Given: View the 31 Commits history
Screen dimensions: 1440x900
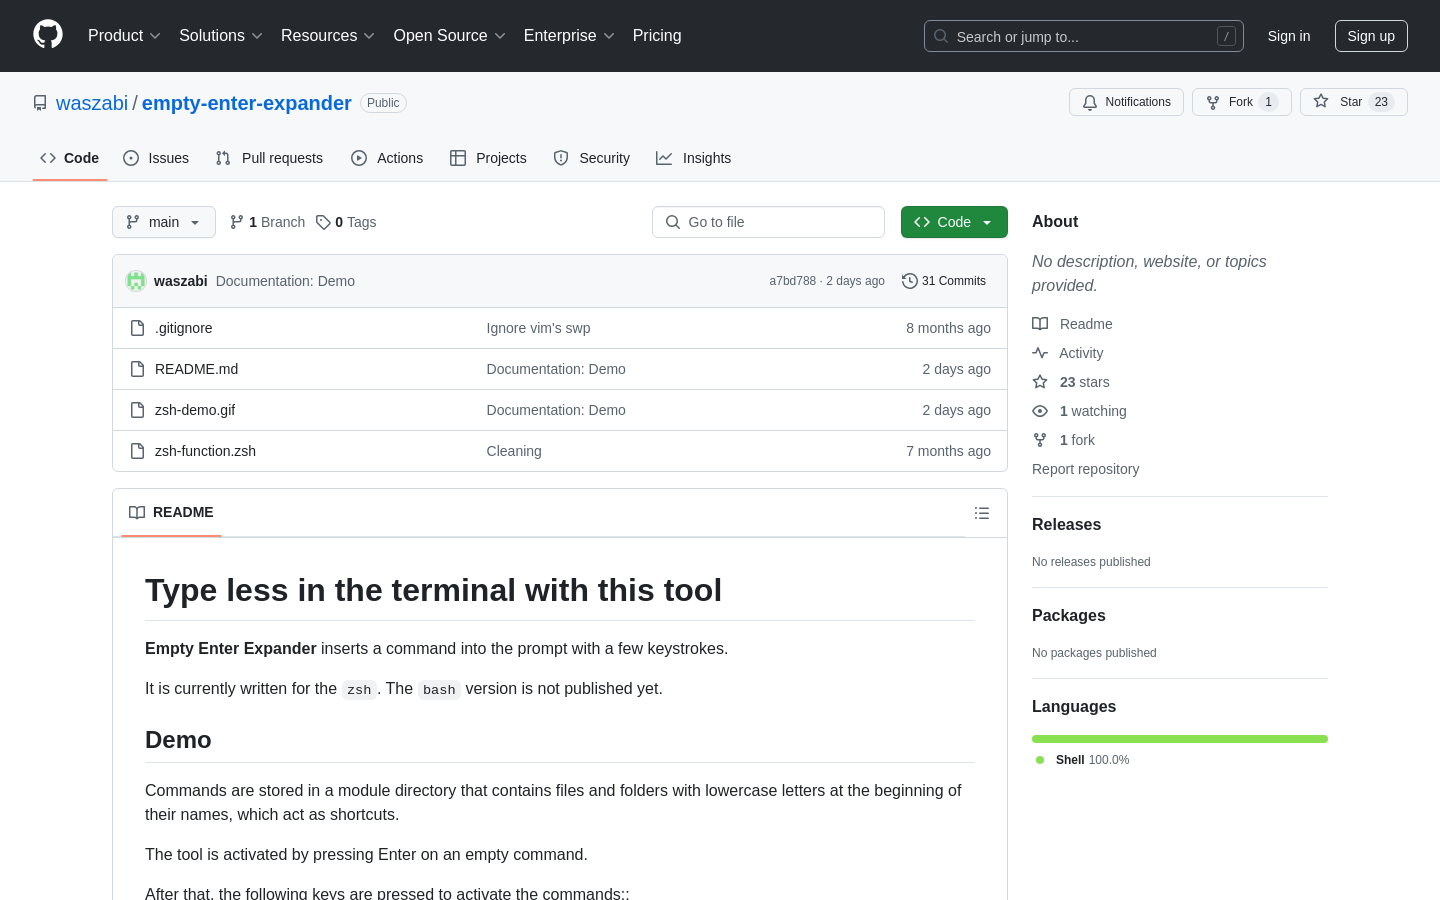Looking at the screenshot, I should click(x=944, y=281).
